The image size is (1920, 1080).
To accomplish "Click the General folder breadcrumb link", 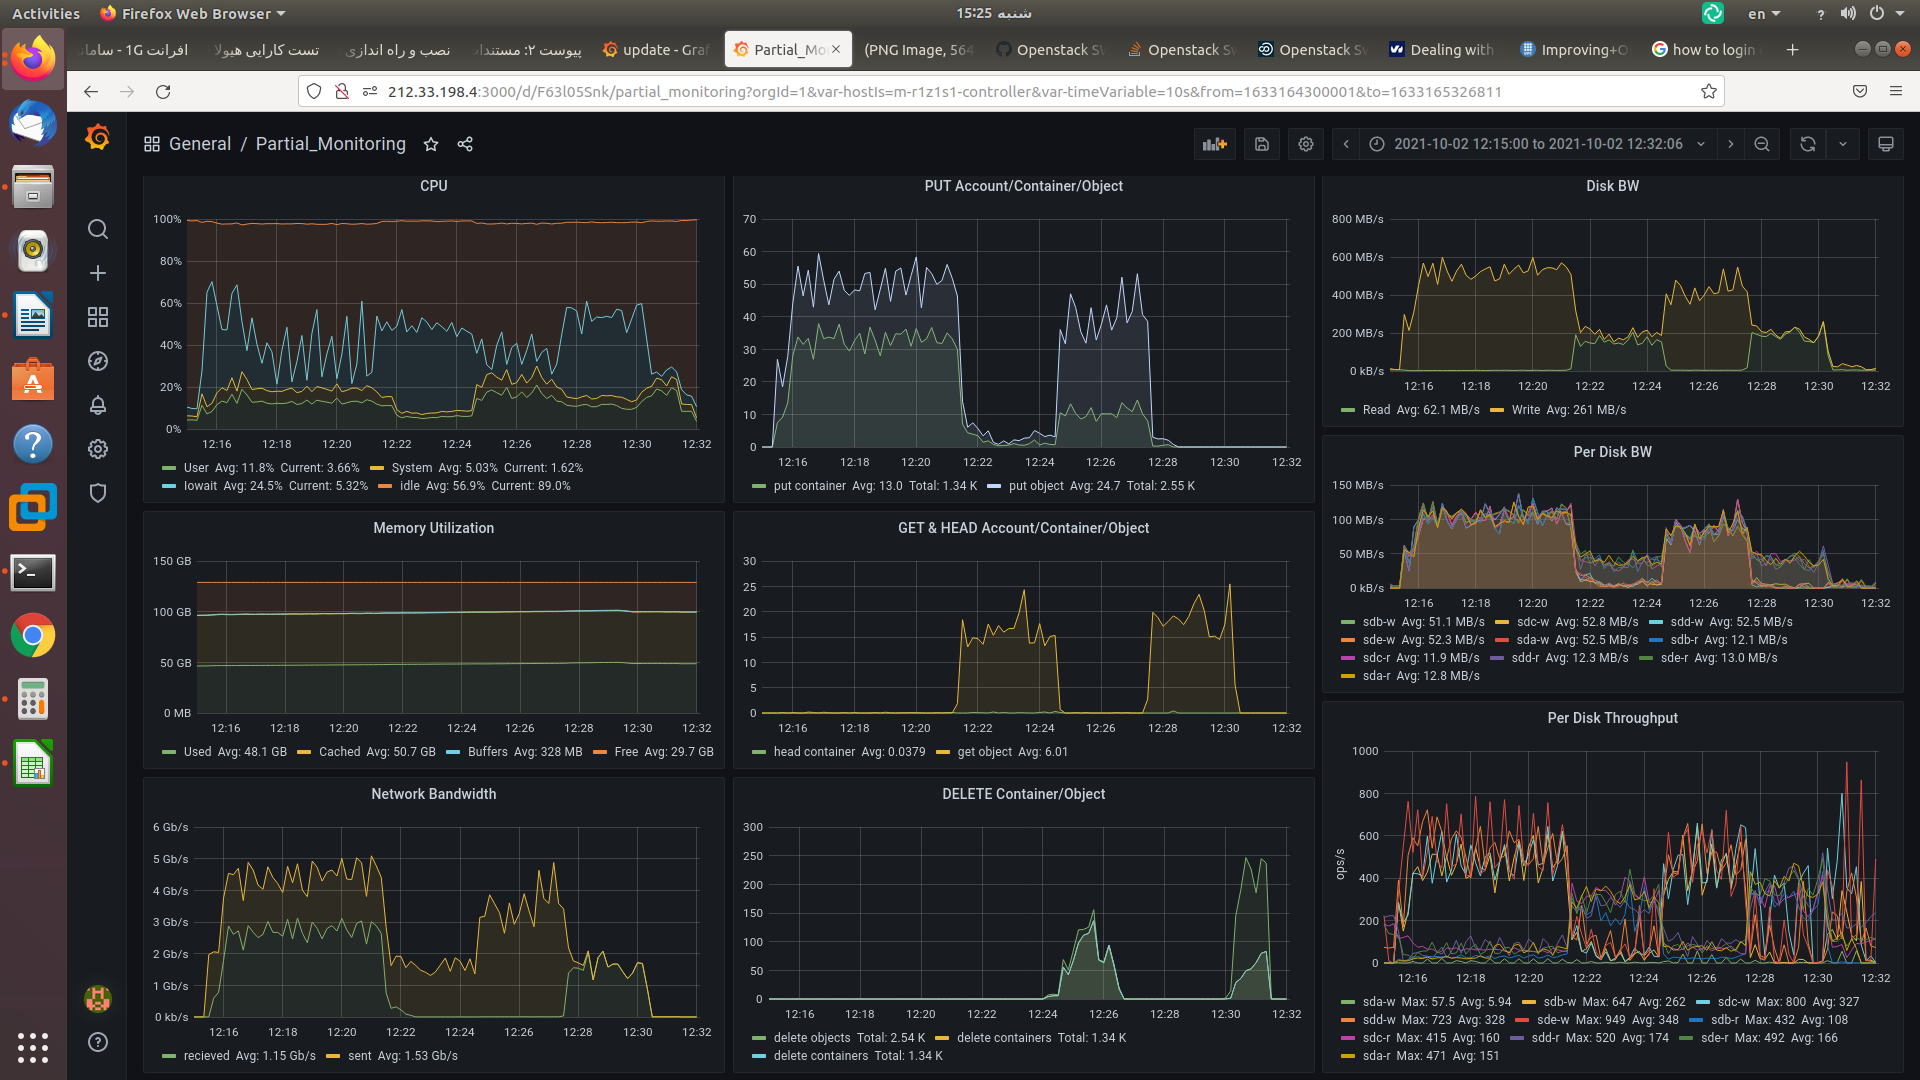I will pos(199,144).
